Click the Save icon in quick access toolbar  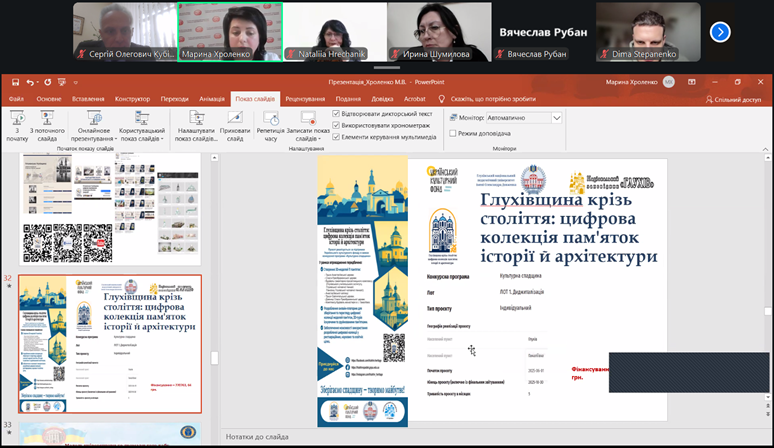pos(17,82)
